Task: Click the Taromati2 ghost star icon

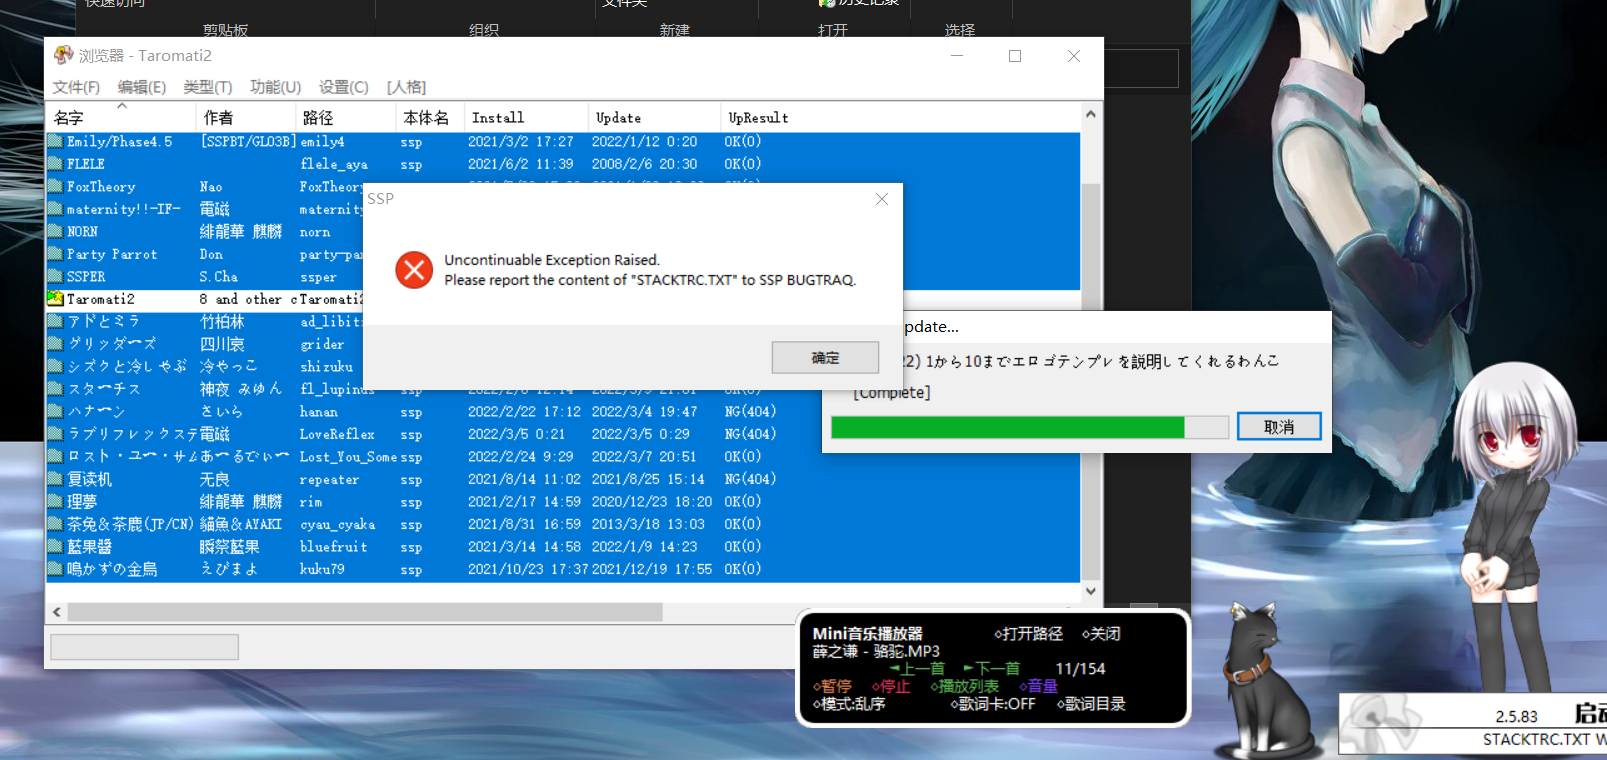Action: point(56,299)
